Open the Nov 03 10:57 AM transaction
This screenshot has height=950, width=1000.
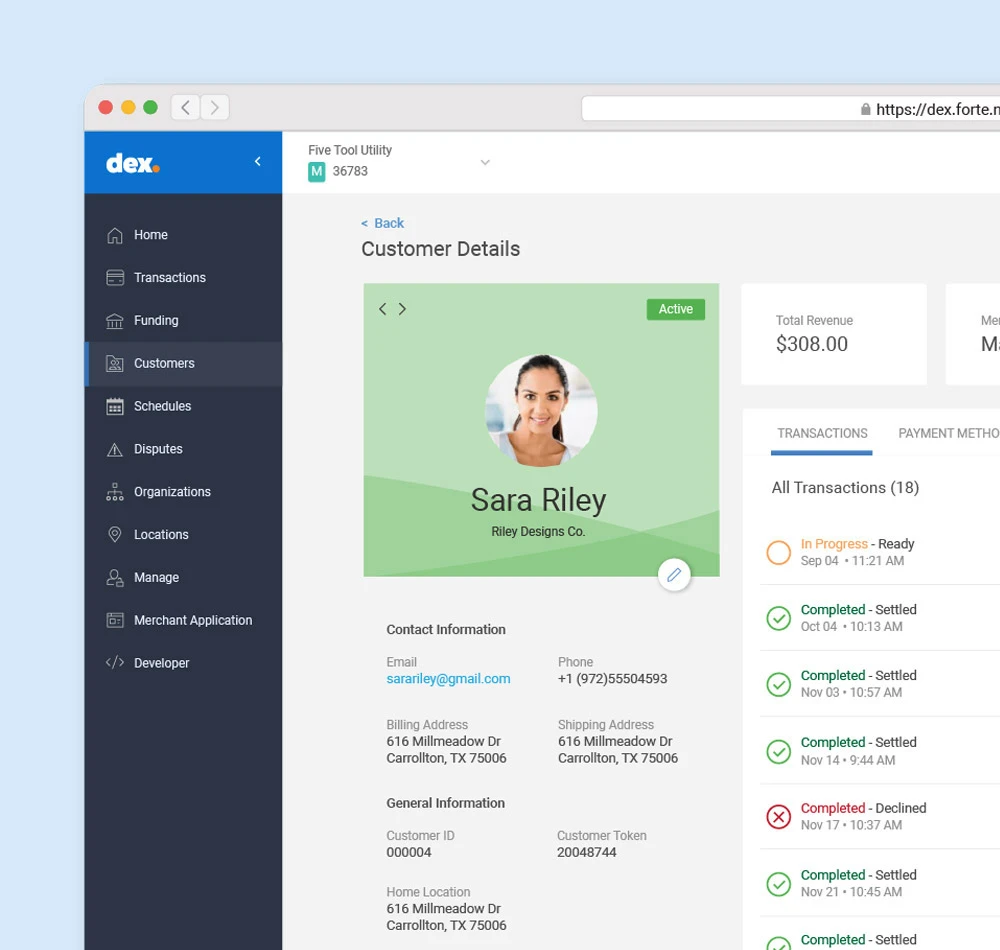click(880, 684)
